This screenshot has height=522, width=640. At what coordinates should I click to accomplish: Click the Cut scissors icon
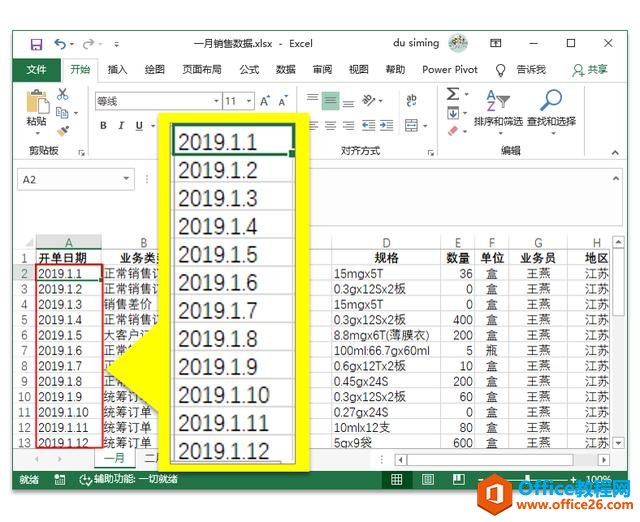[62, 94]
